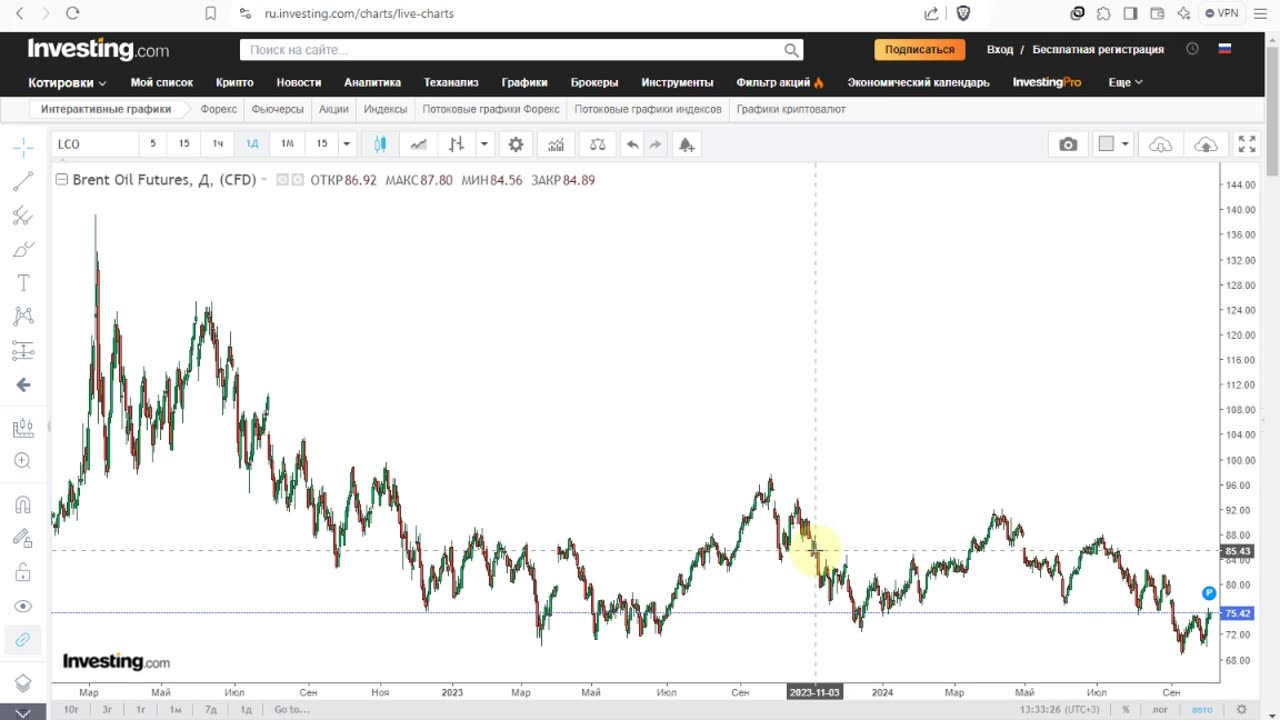The width and height of the screenshot is (1280, 720).
Task: Open bottom bar chart settings gear
Action: (1242, 709)
